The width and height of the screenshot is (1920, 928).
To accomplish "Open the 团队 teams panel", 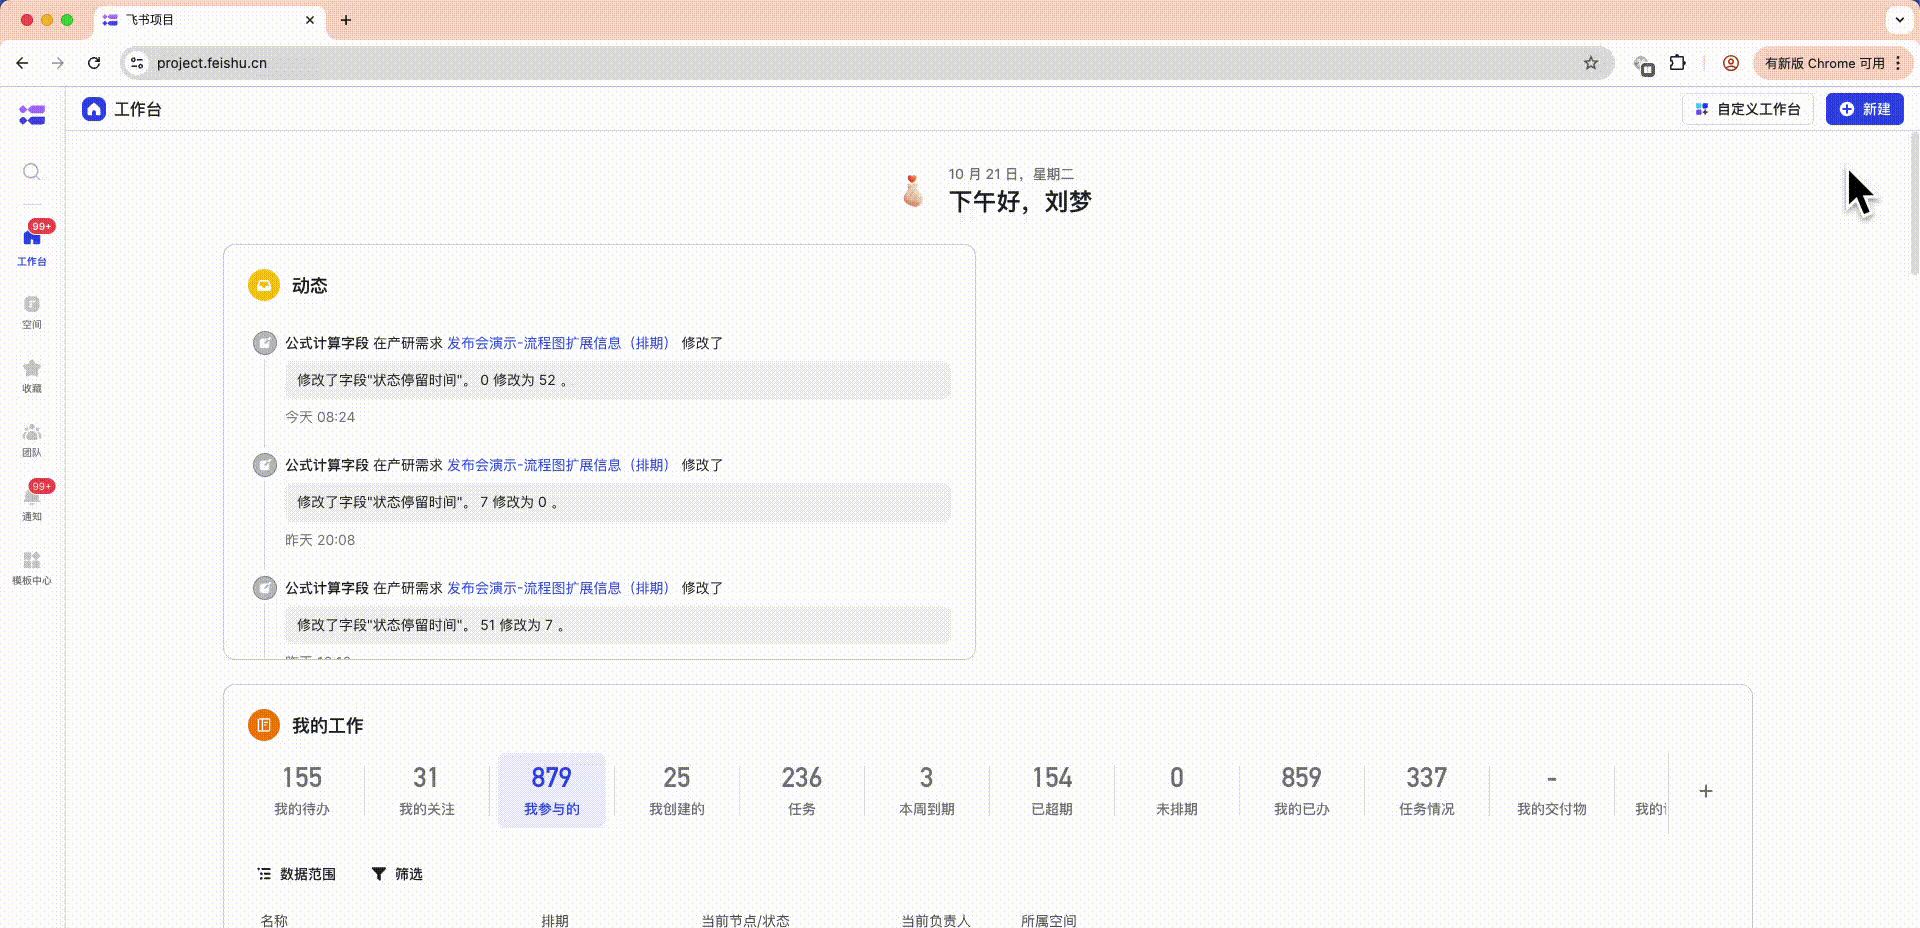I will [31, 440].
